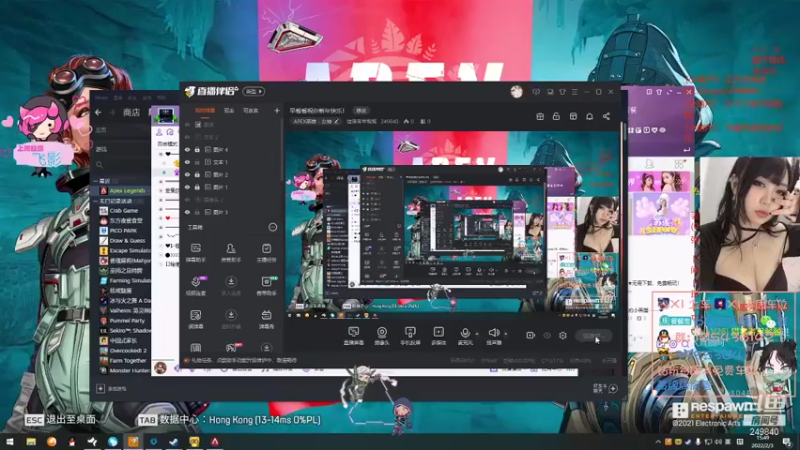Open the 带货助手 tool

click(266, 285)
